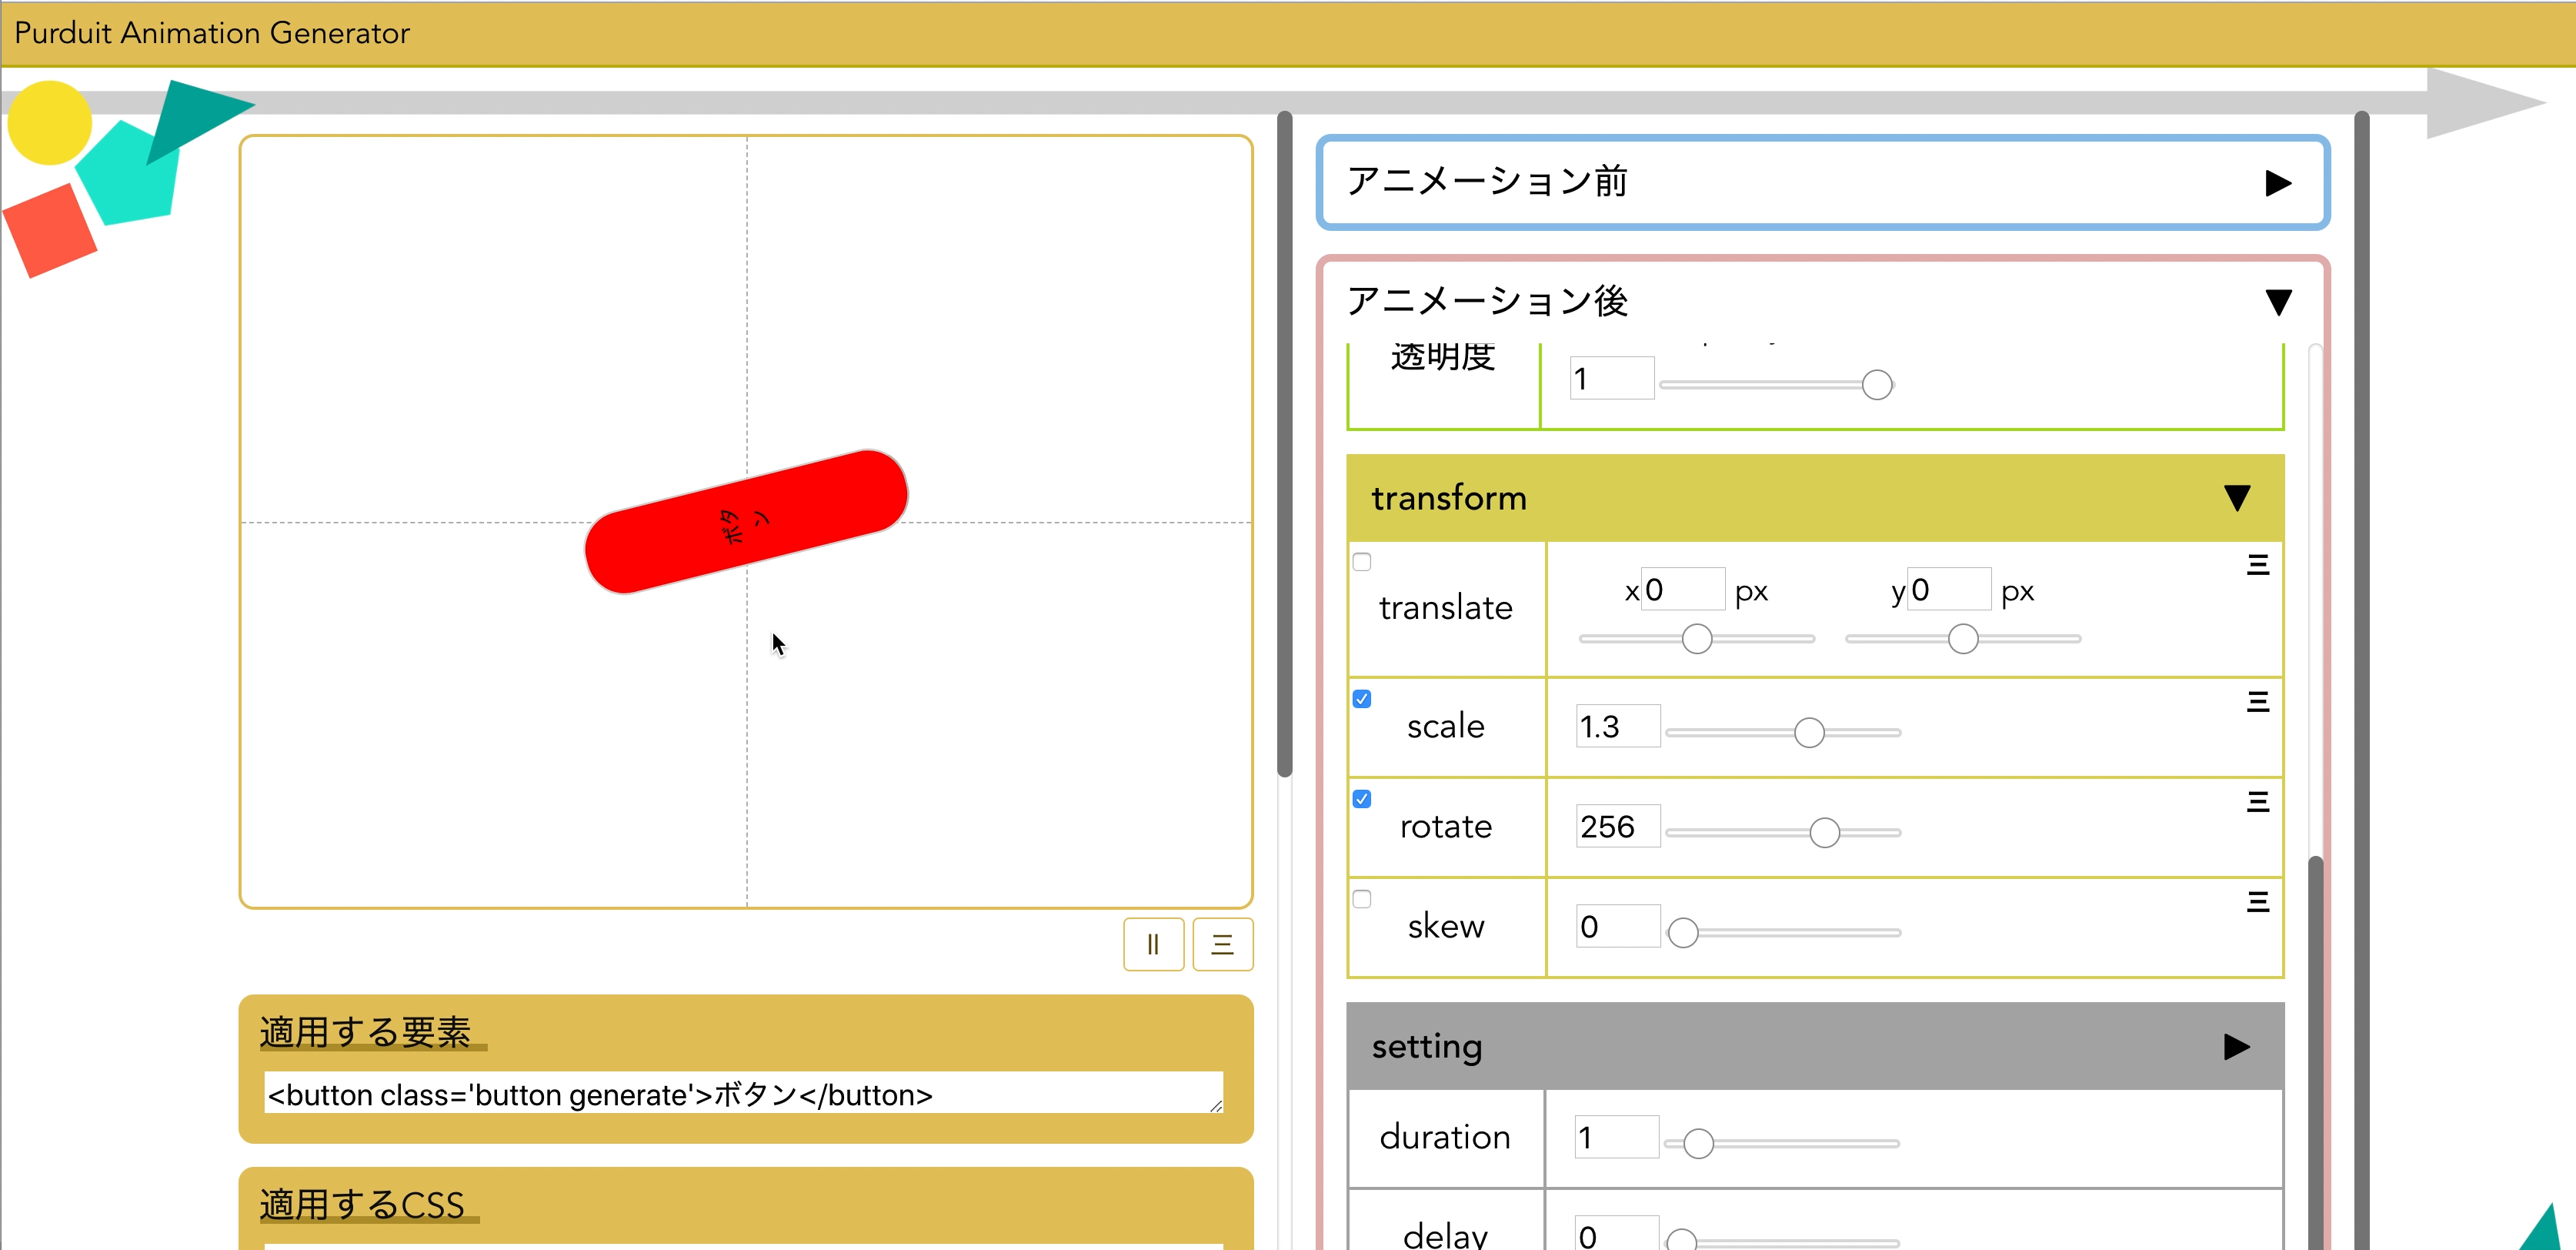Viewport: 2576px width, 1250px height.
Task: Click the hamburger icon in the rotate row
Action: tap(2257, 802)
